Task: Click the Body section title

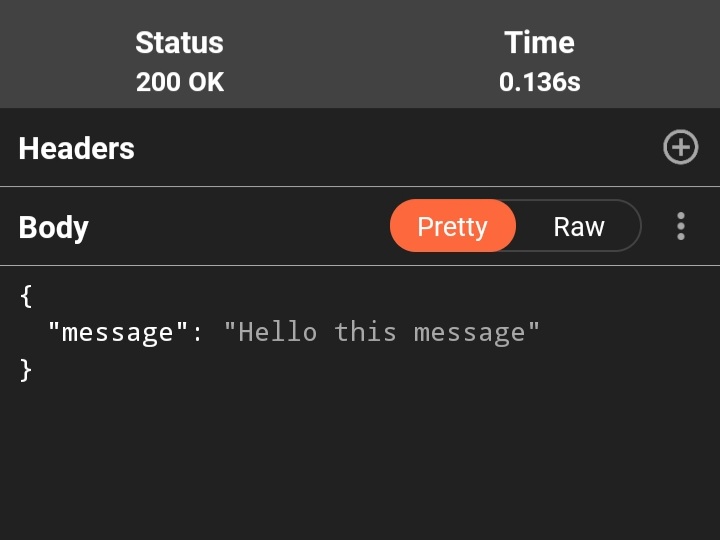Action: click(53, 228)
